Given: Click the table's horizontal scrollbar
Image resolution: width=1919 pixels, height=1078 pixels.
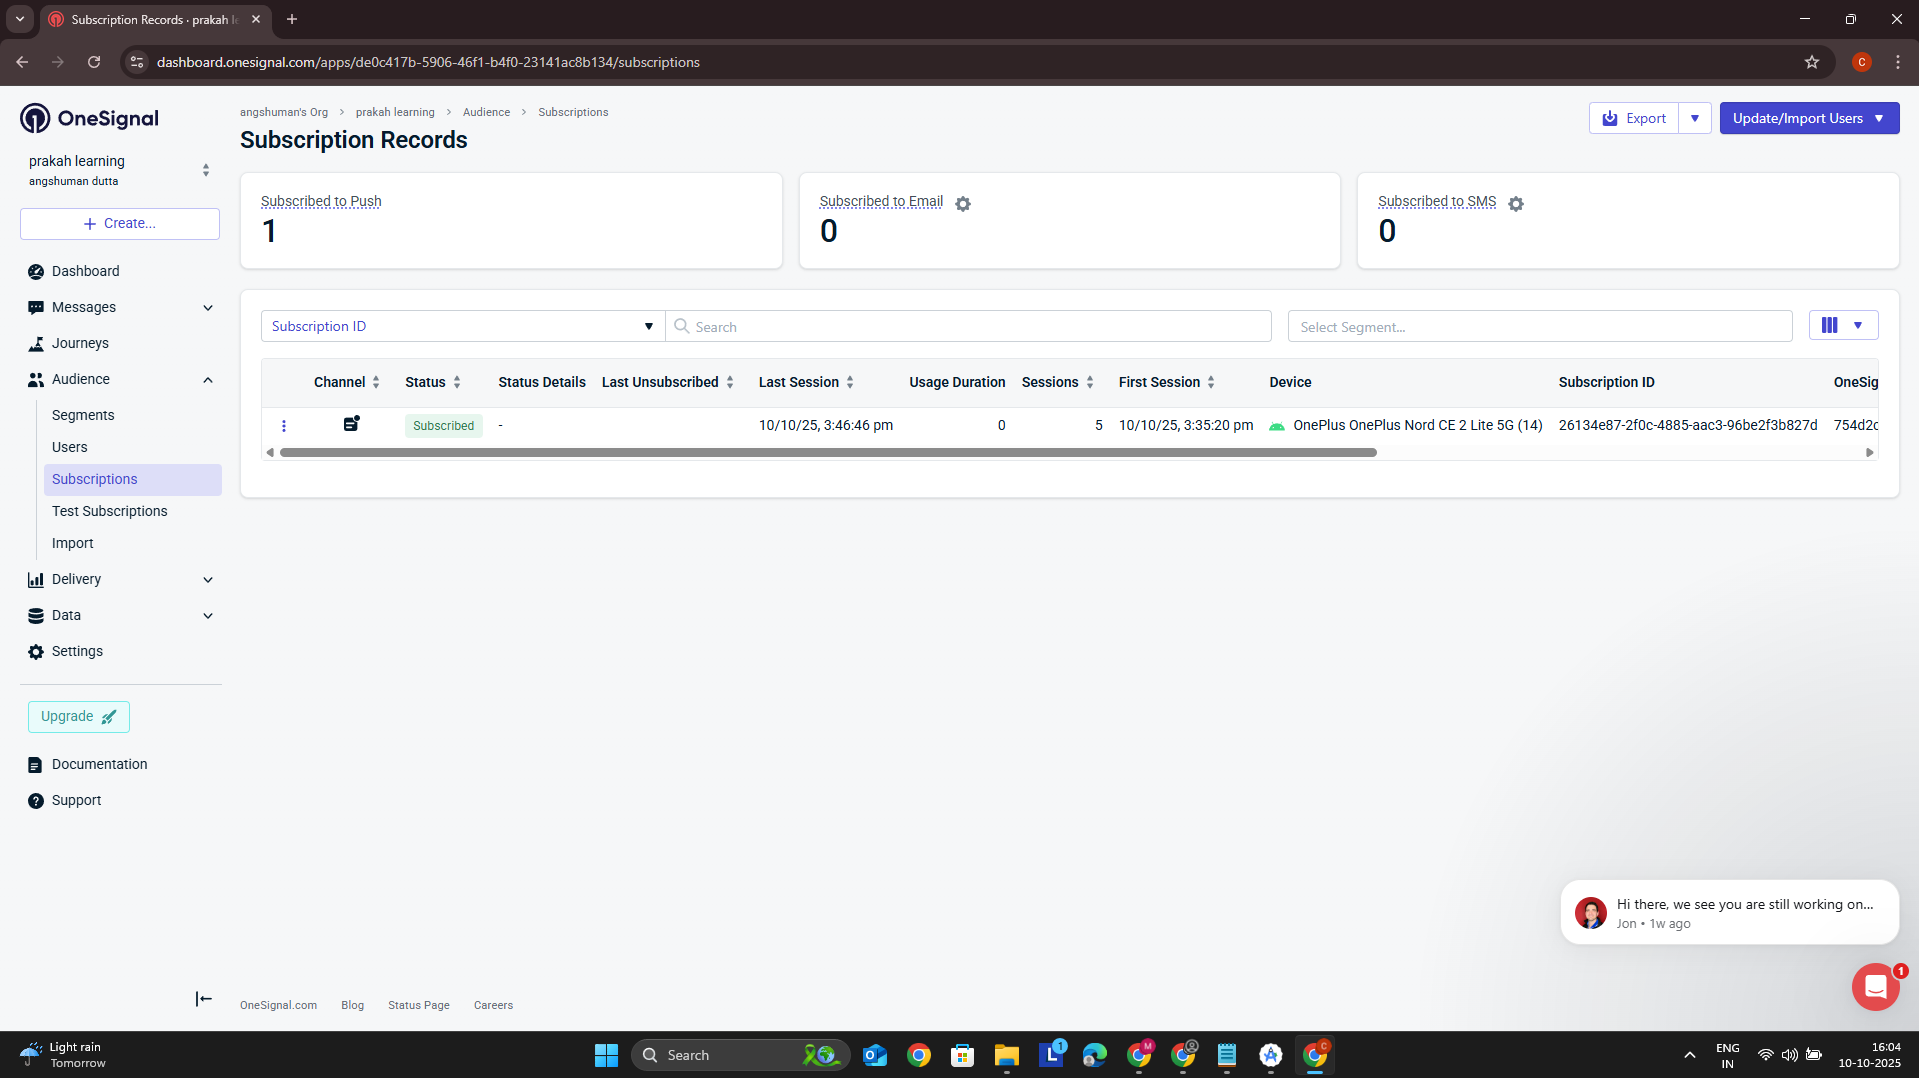Looking at the screenshot, I should [x=828, y=453].
